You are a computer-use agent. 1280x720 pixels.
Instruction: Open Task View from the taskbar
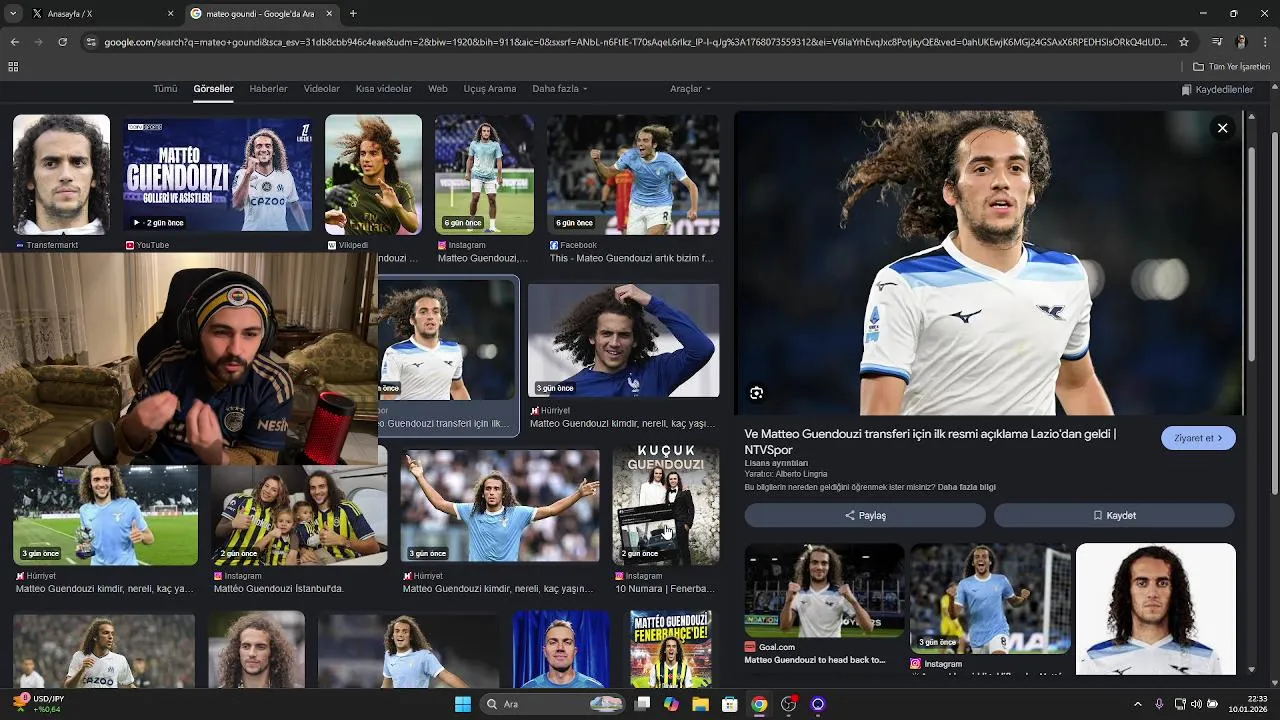(x=642, y=704)
